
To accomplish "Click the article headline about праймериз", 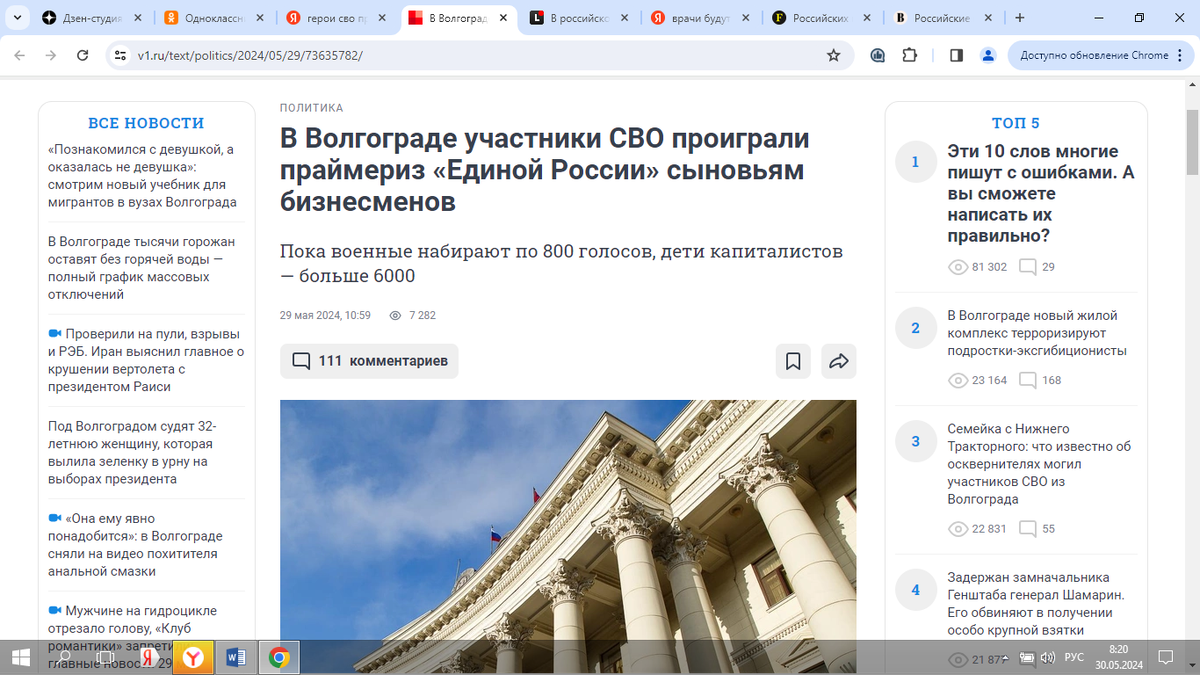I will tap(545, 170).
